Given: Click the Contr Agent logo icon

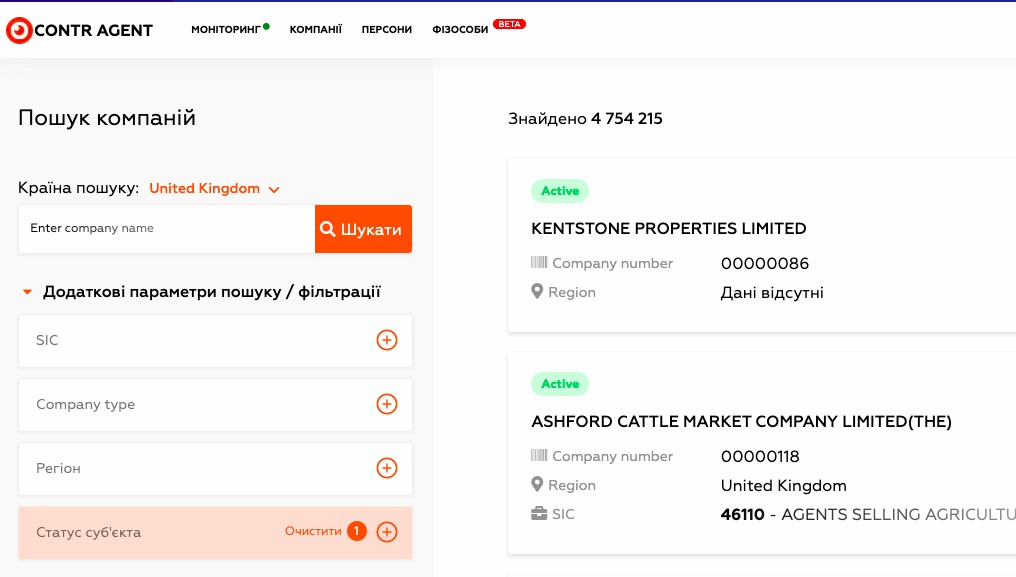Looking at the screenshot, I should click(x=19, y=30).
